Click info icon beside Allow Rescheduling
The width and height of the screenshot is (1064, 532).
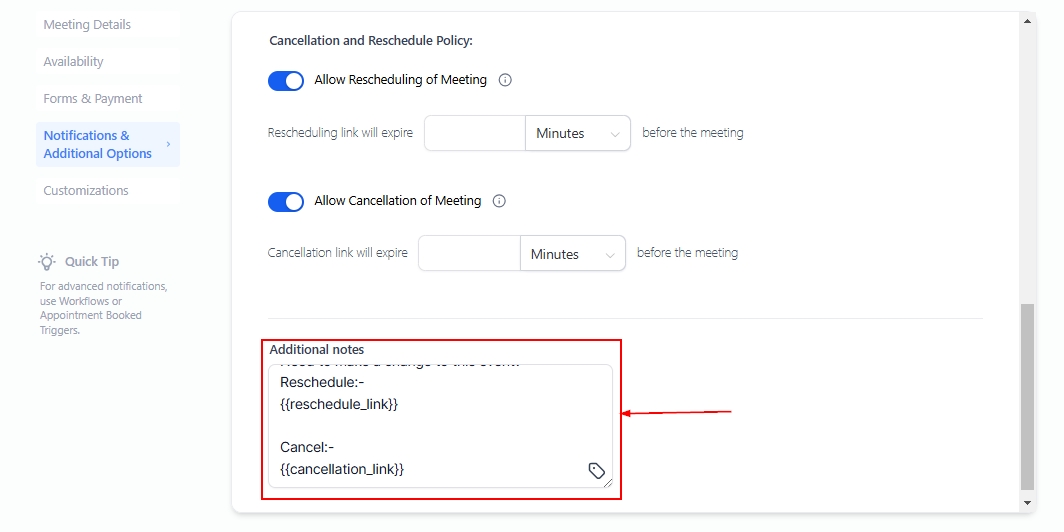pyautogui.click(x=505, y=80)
